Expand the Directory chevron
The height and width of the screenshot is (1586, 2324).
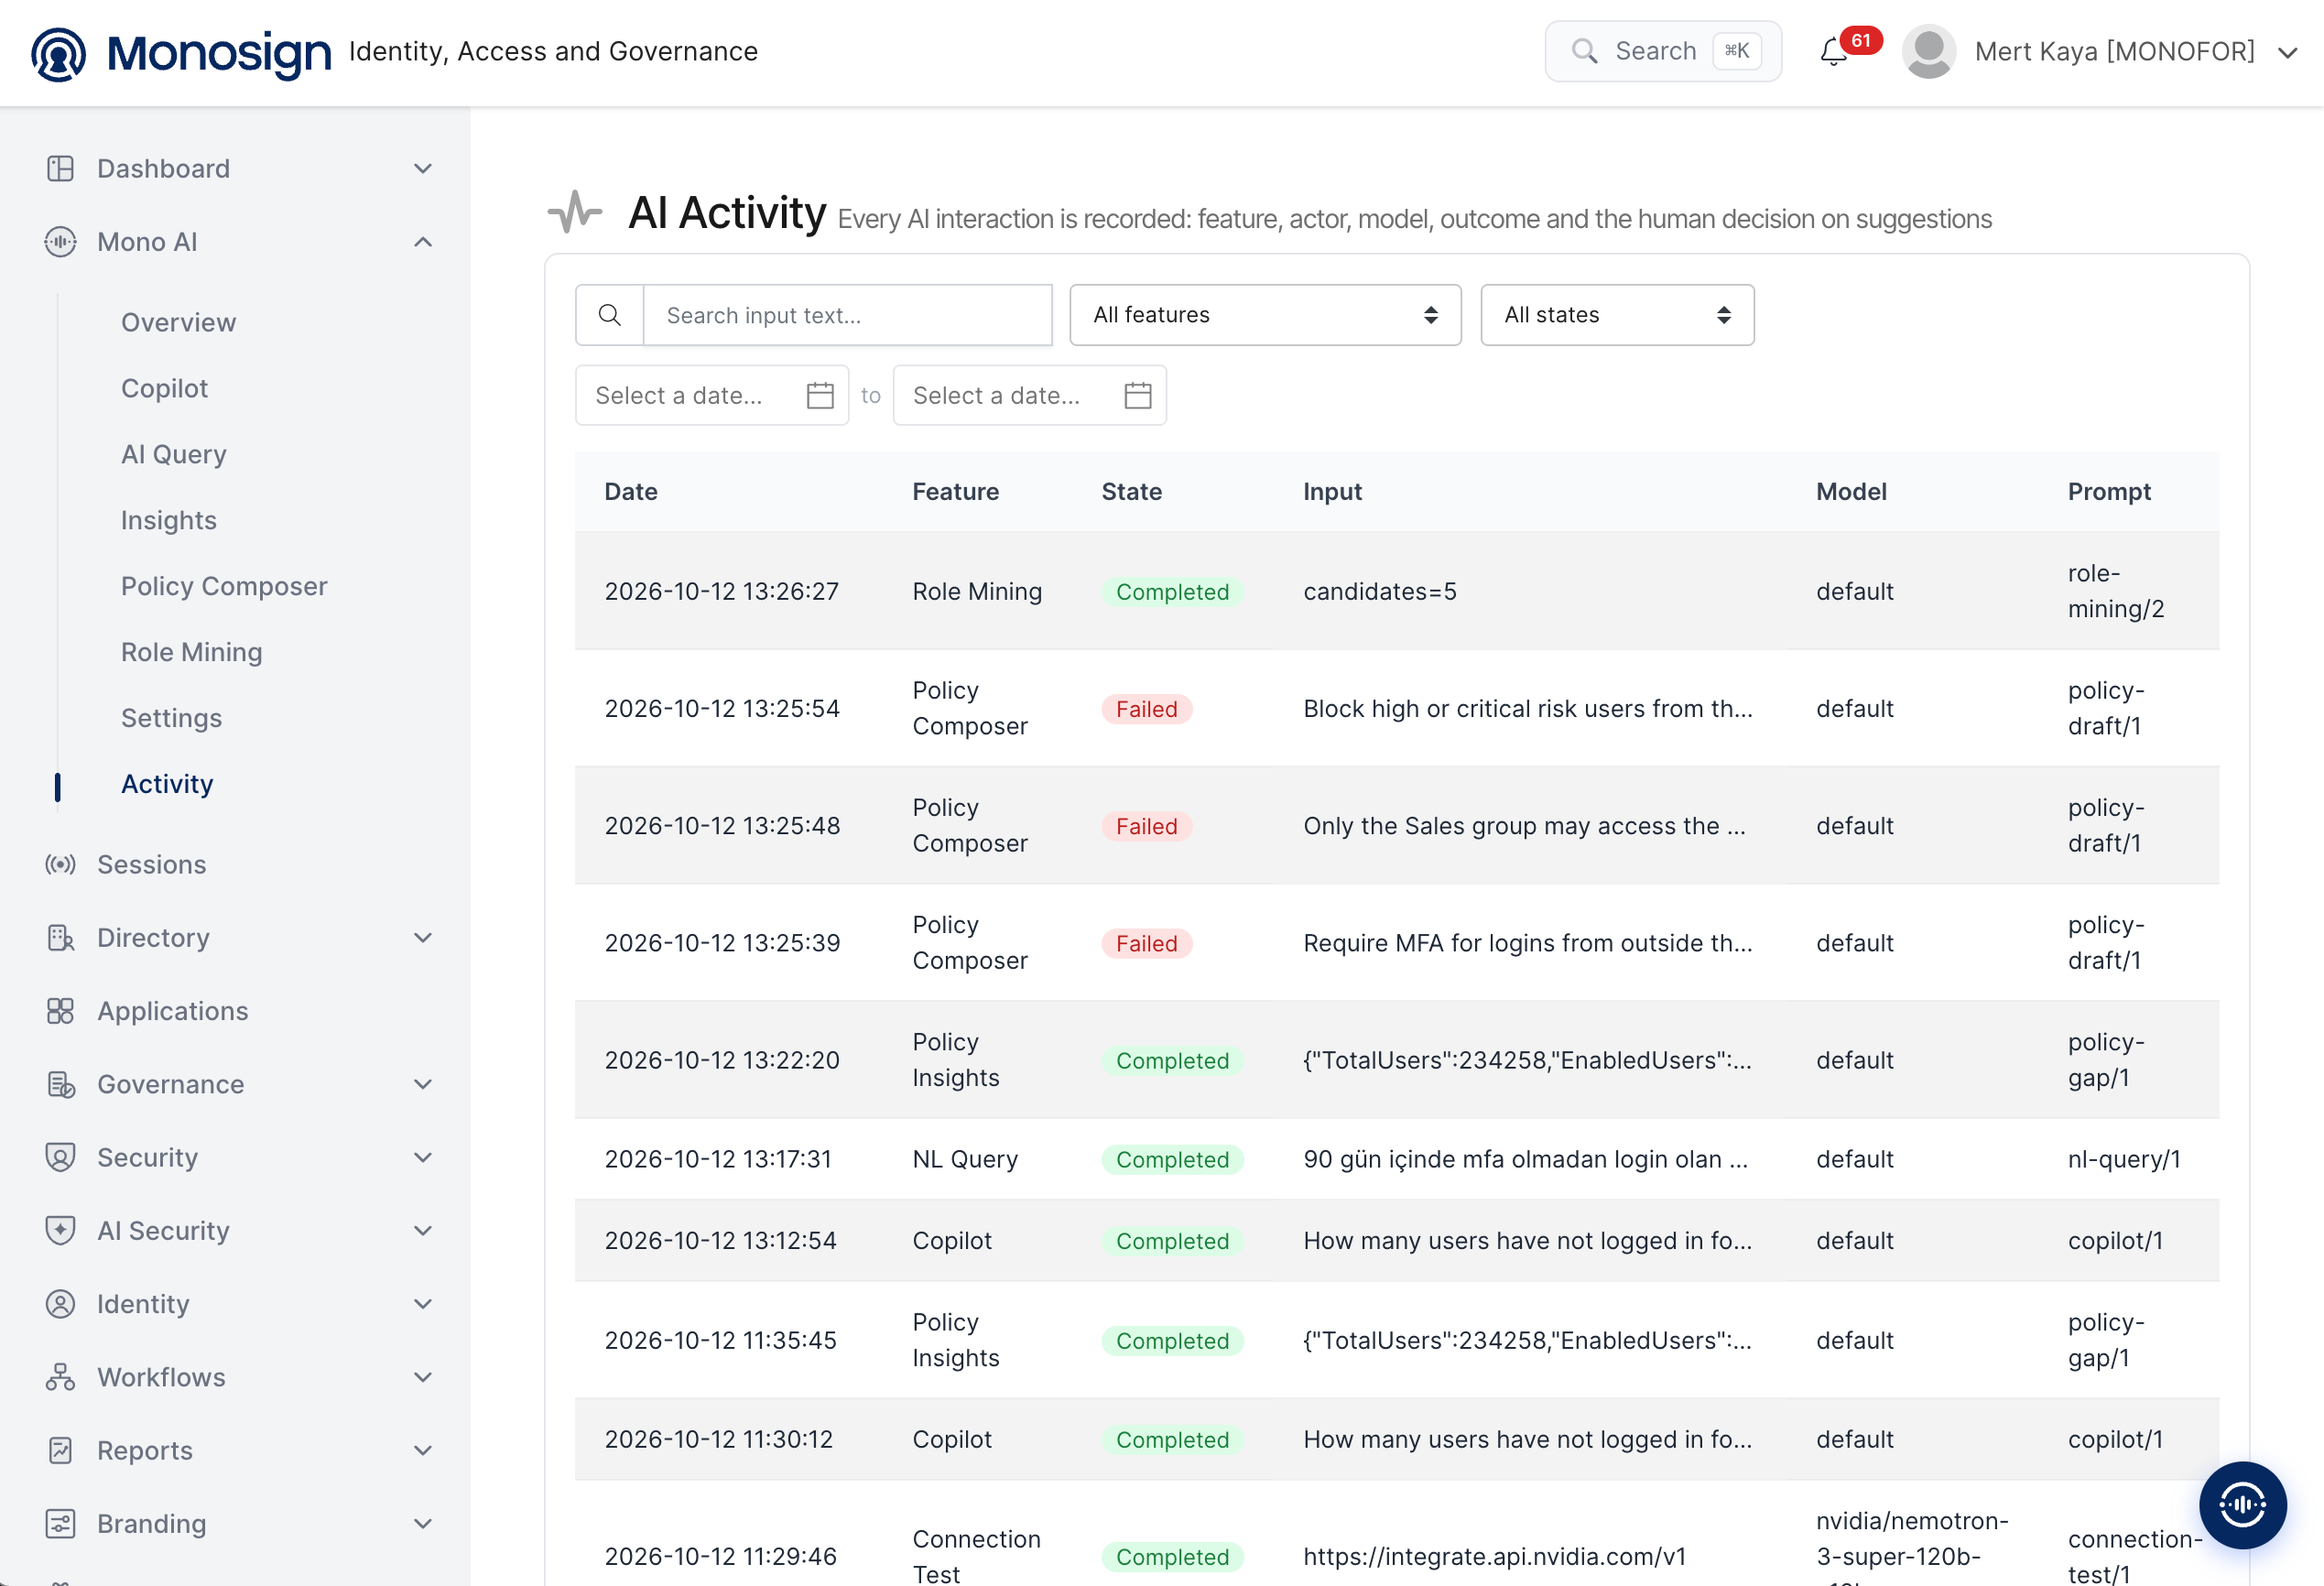coord(423,937)
